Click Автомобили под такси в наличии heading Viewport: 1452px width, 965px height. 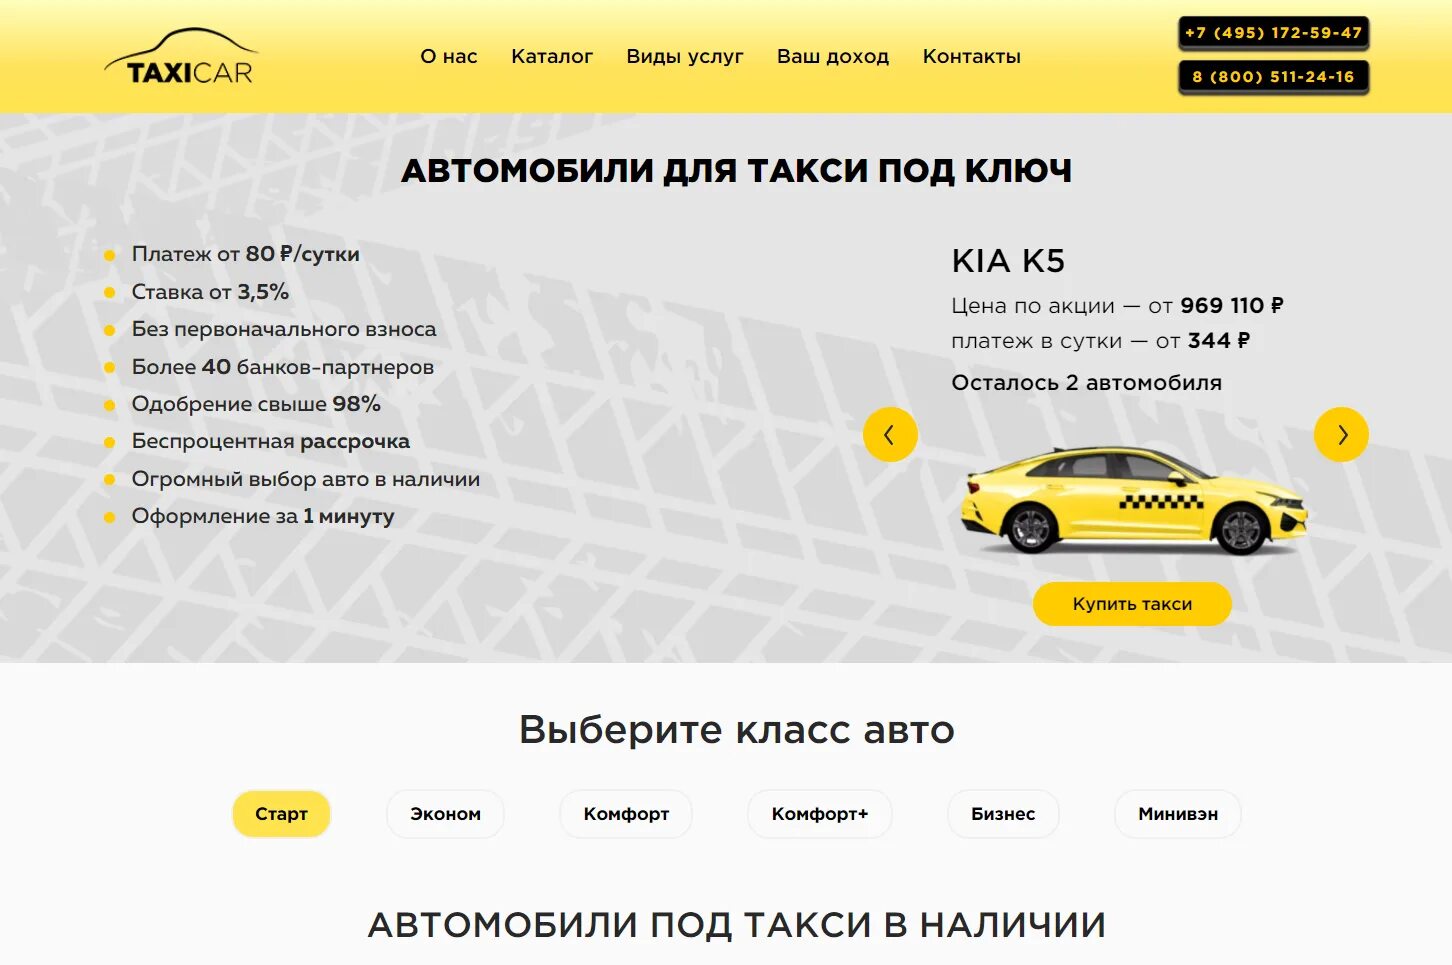point(737,925)
